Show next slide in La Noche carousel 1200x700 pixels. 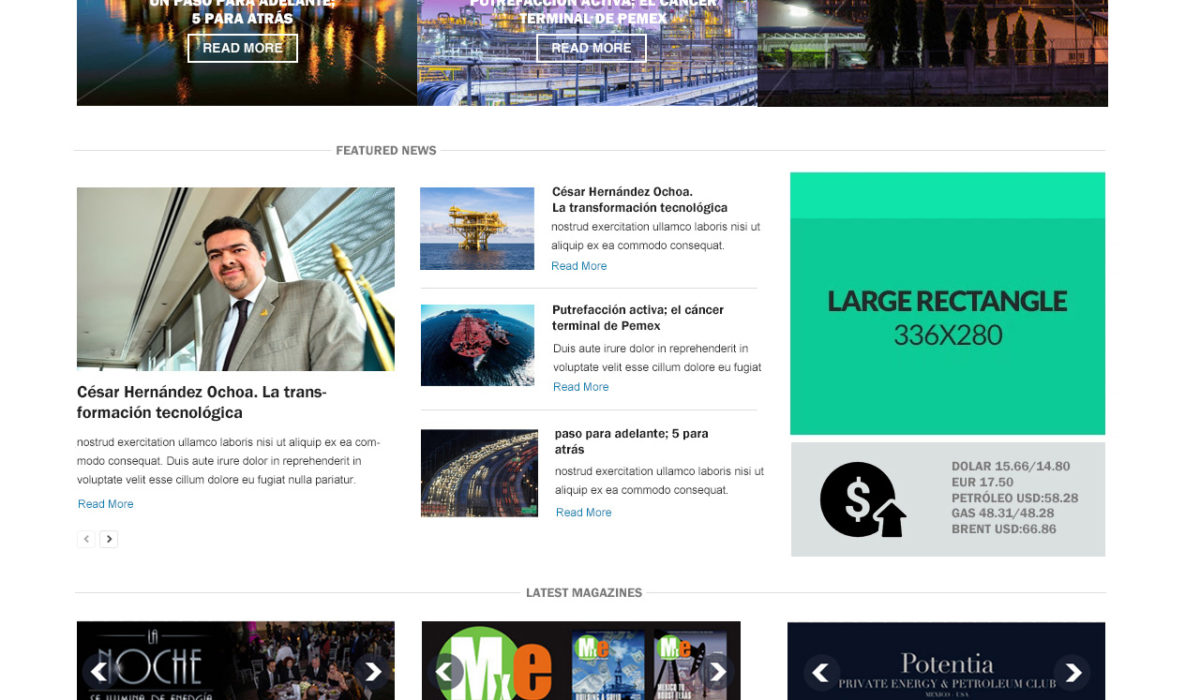point(372,672)
